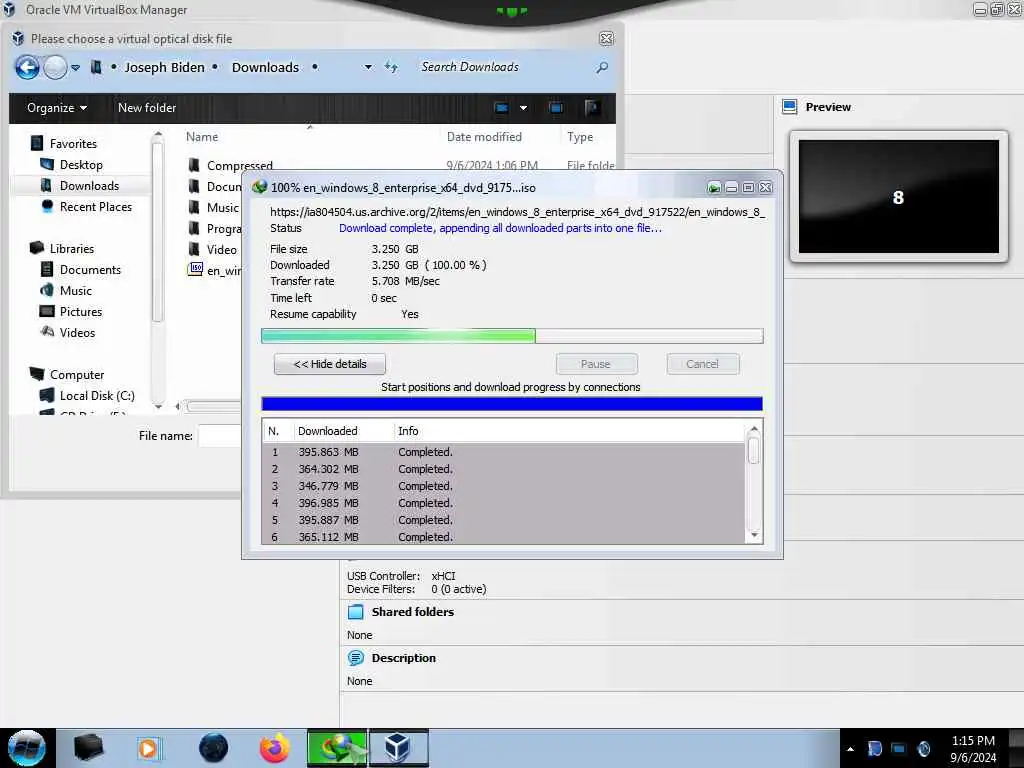Toggle preview pane icon in file chooser
This screenshot has width=1024, height=768.
click(556, 108)
